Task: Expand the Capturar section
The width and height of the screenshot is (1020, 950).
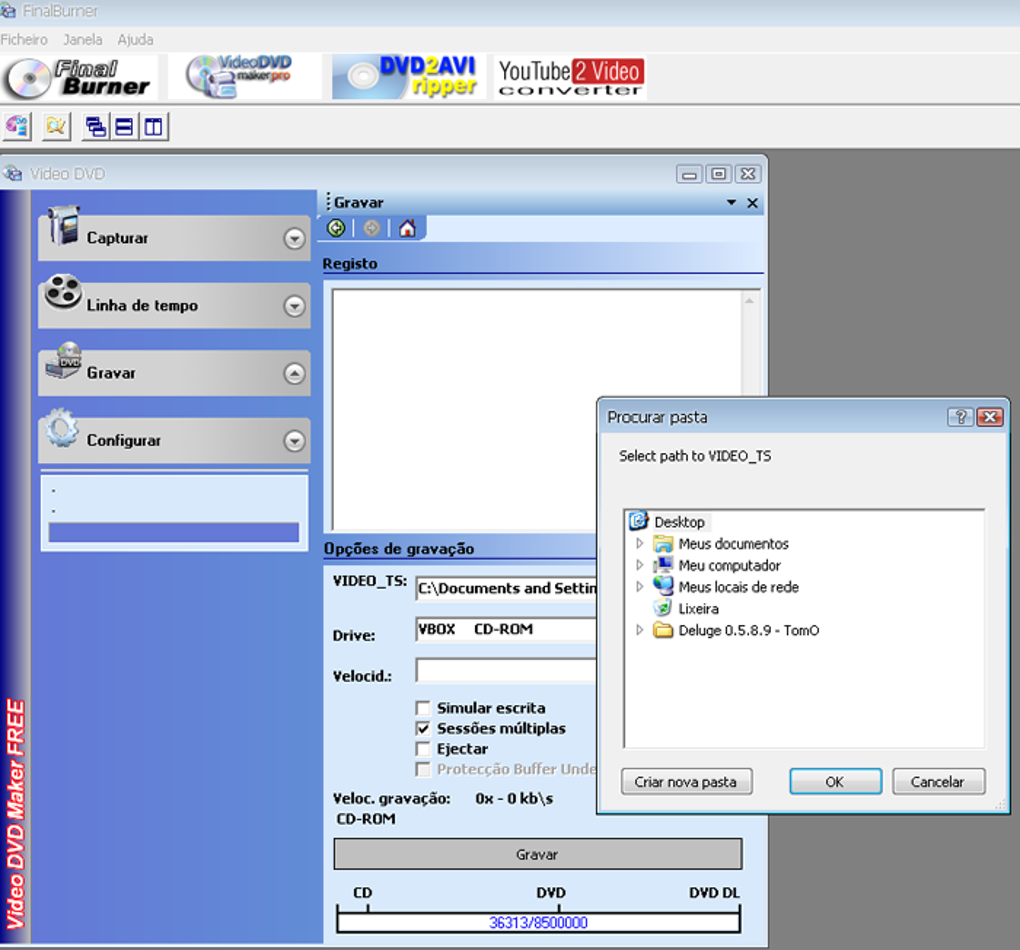Action: click(294, 238)
